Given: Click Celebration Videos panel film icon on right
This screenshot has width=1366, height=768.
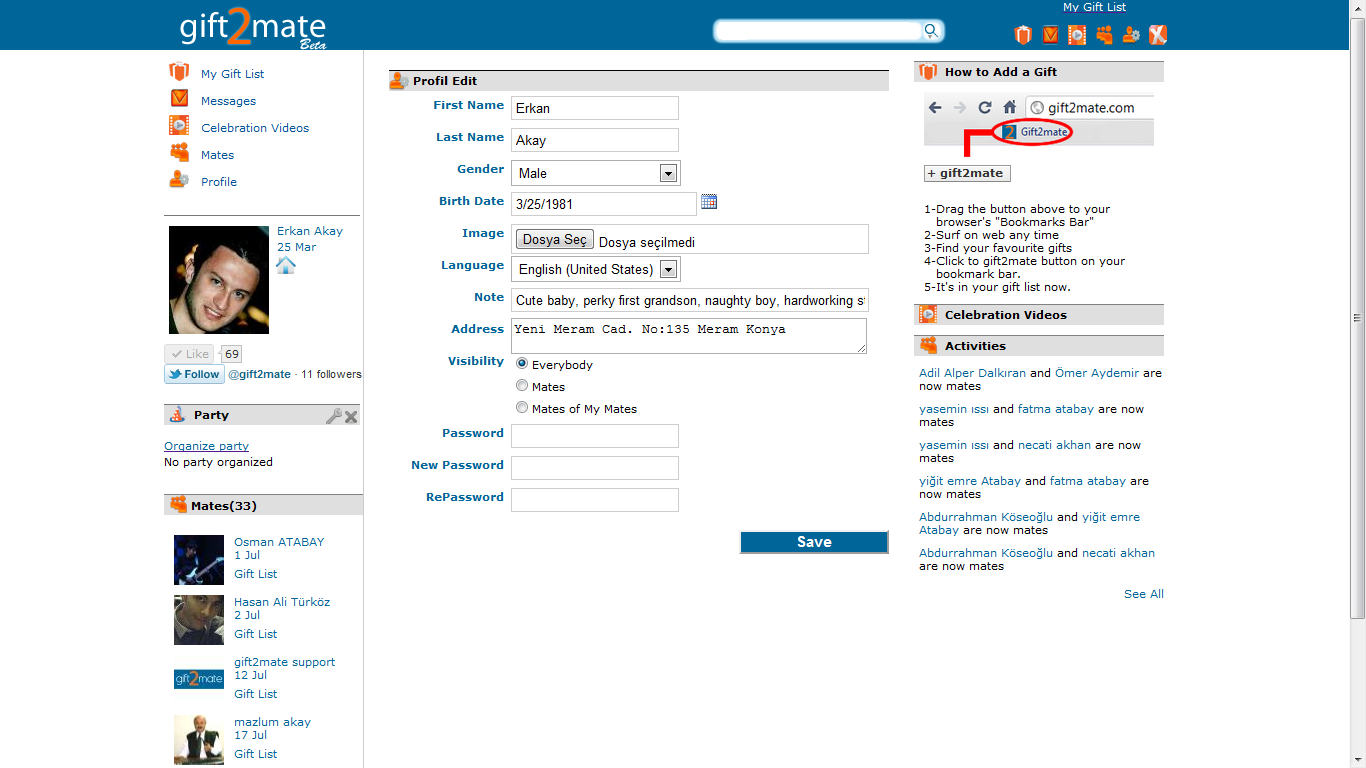Looking at the screenshot, I should [929, 314].
